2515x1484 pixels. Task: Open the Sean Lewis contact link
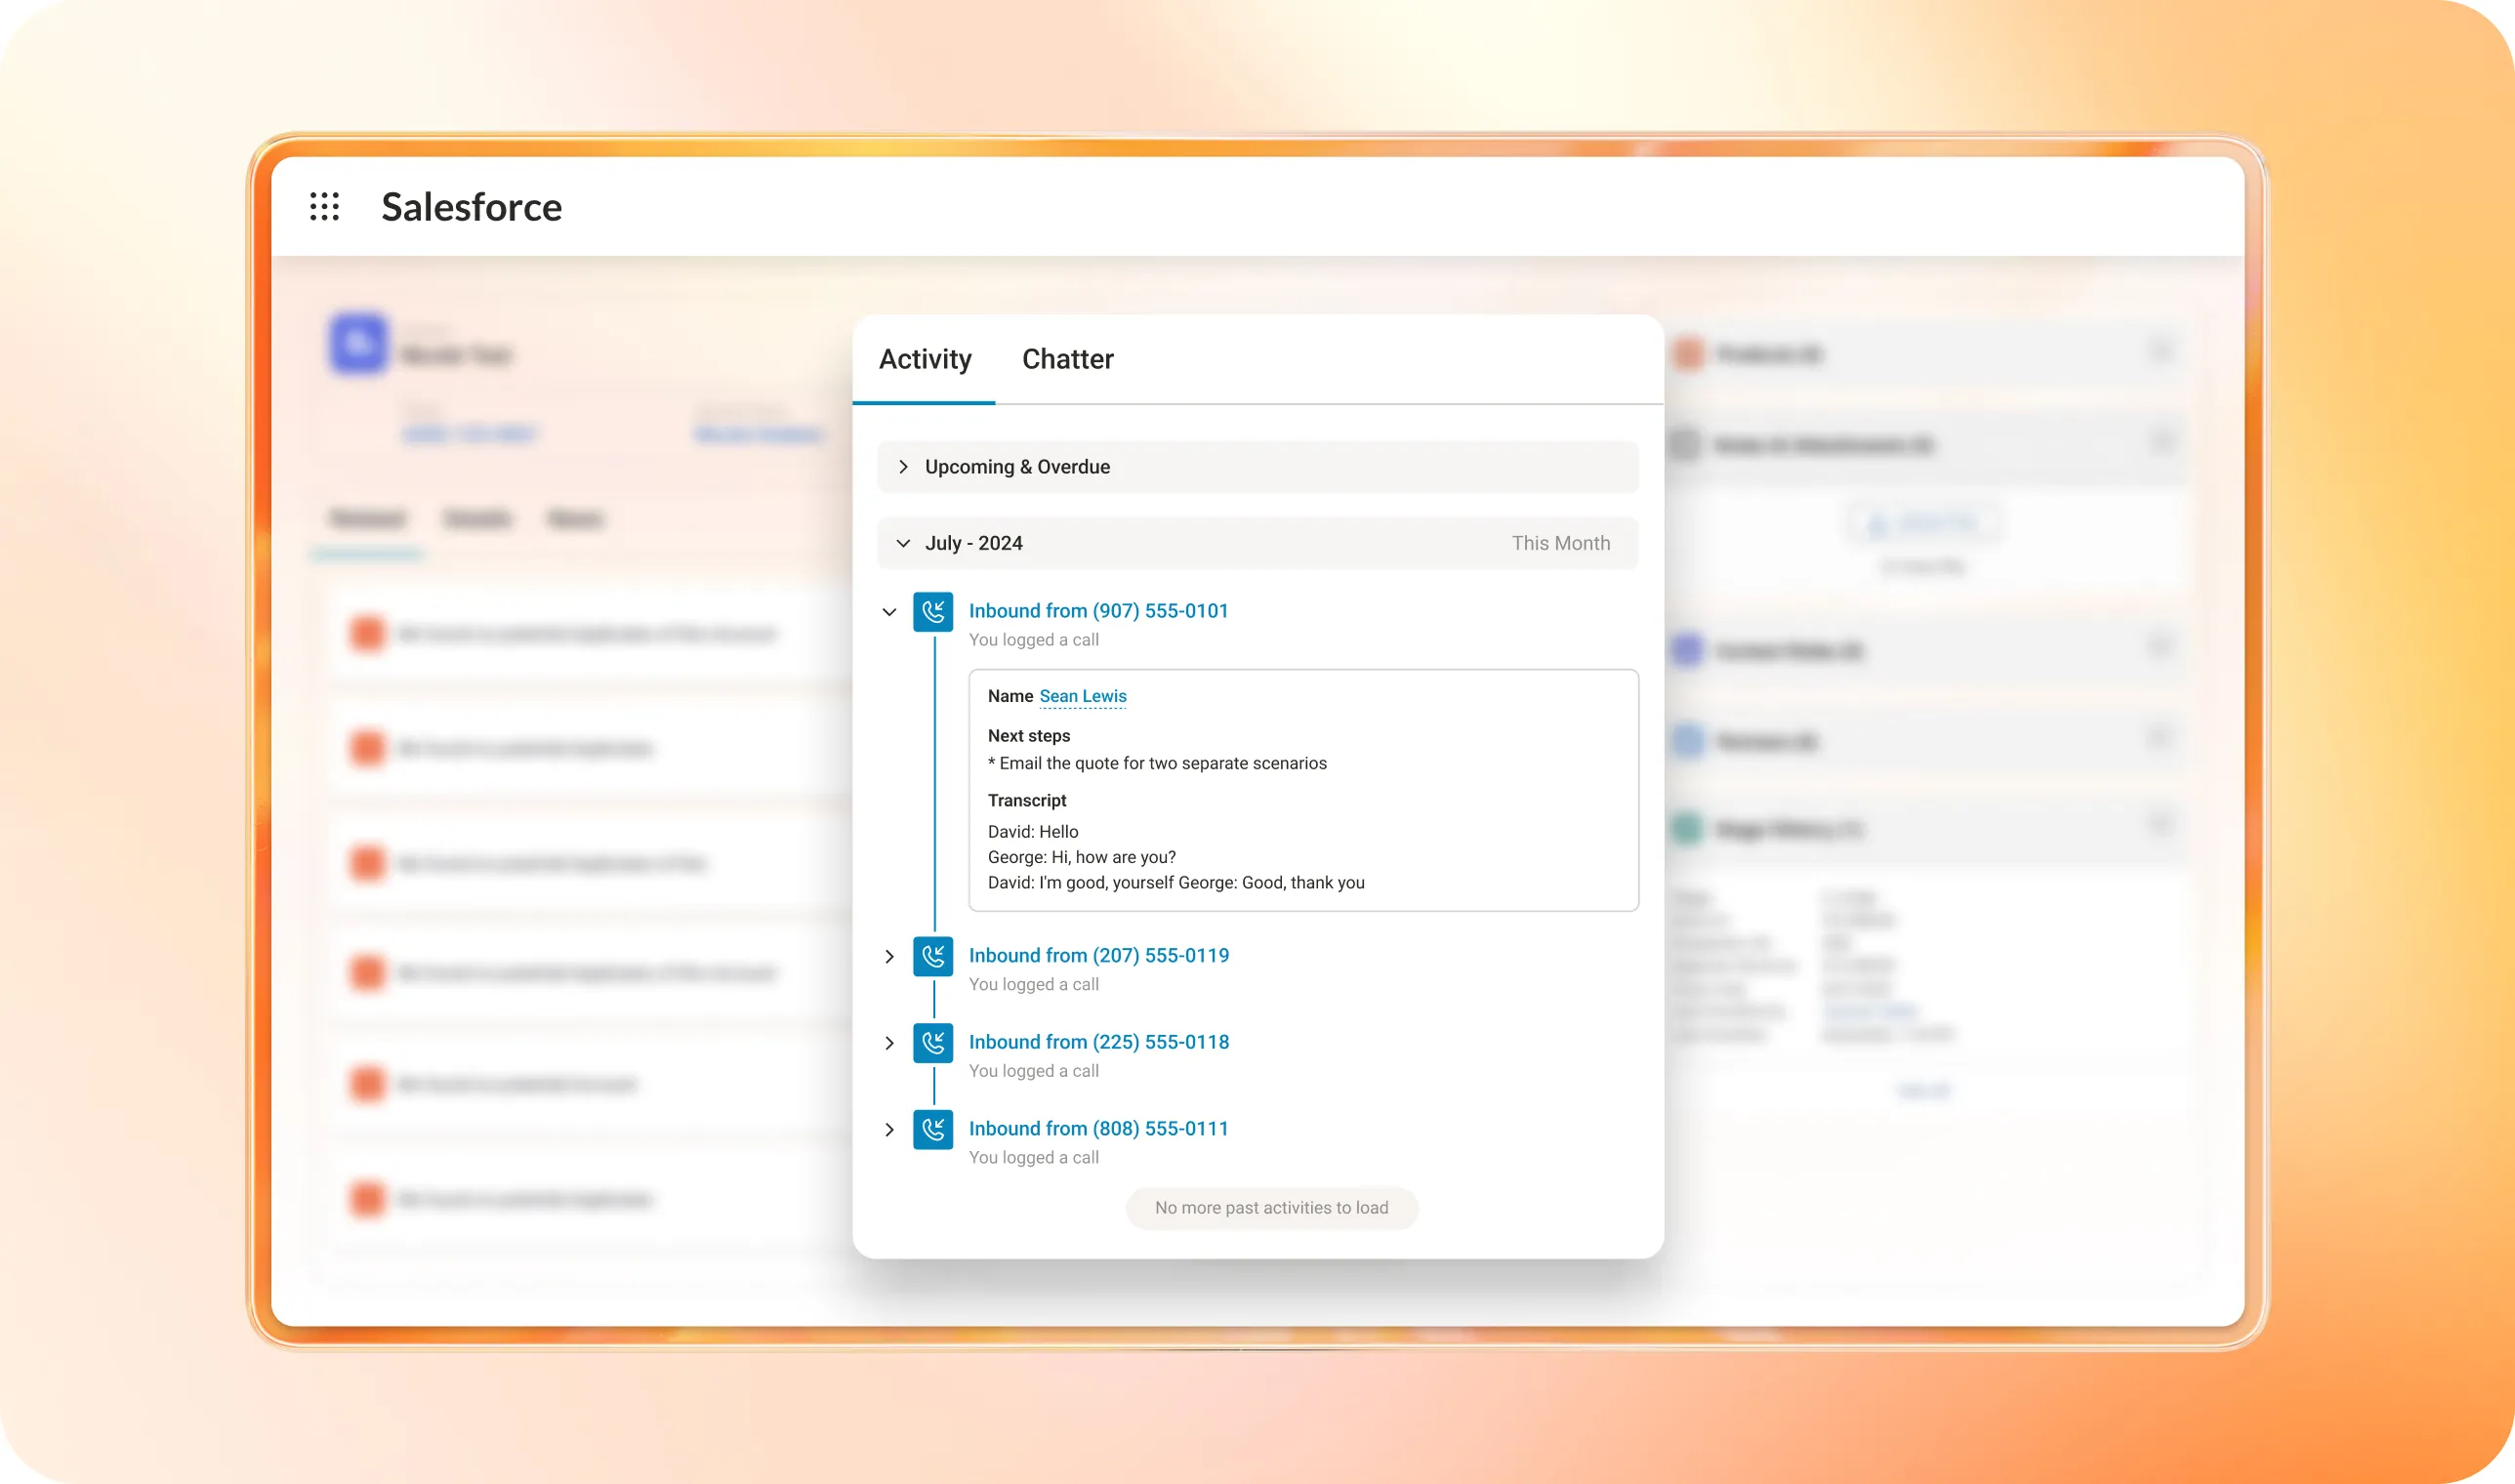(1082, 695)
